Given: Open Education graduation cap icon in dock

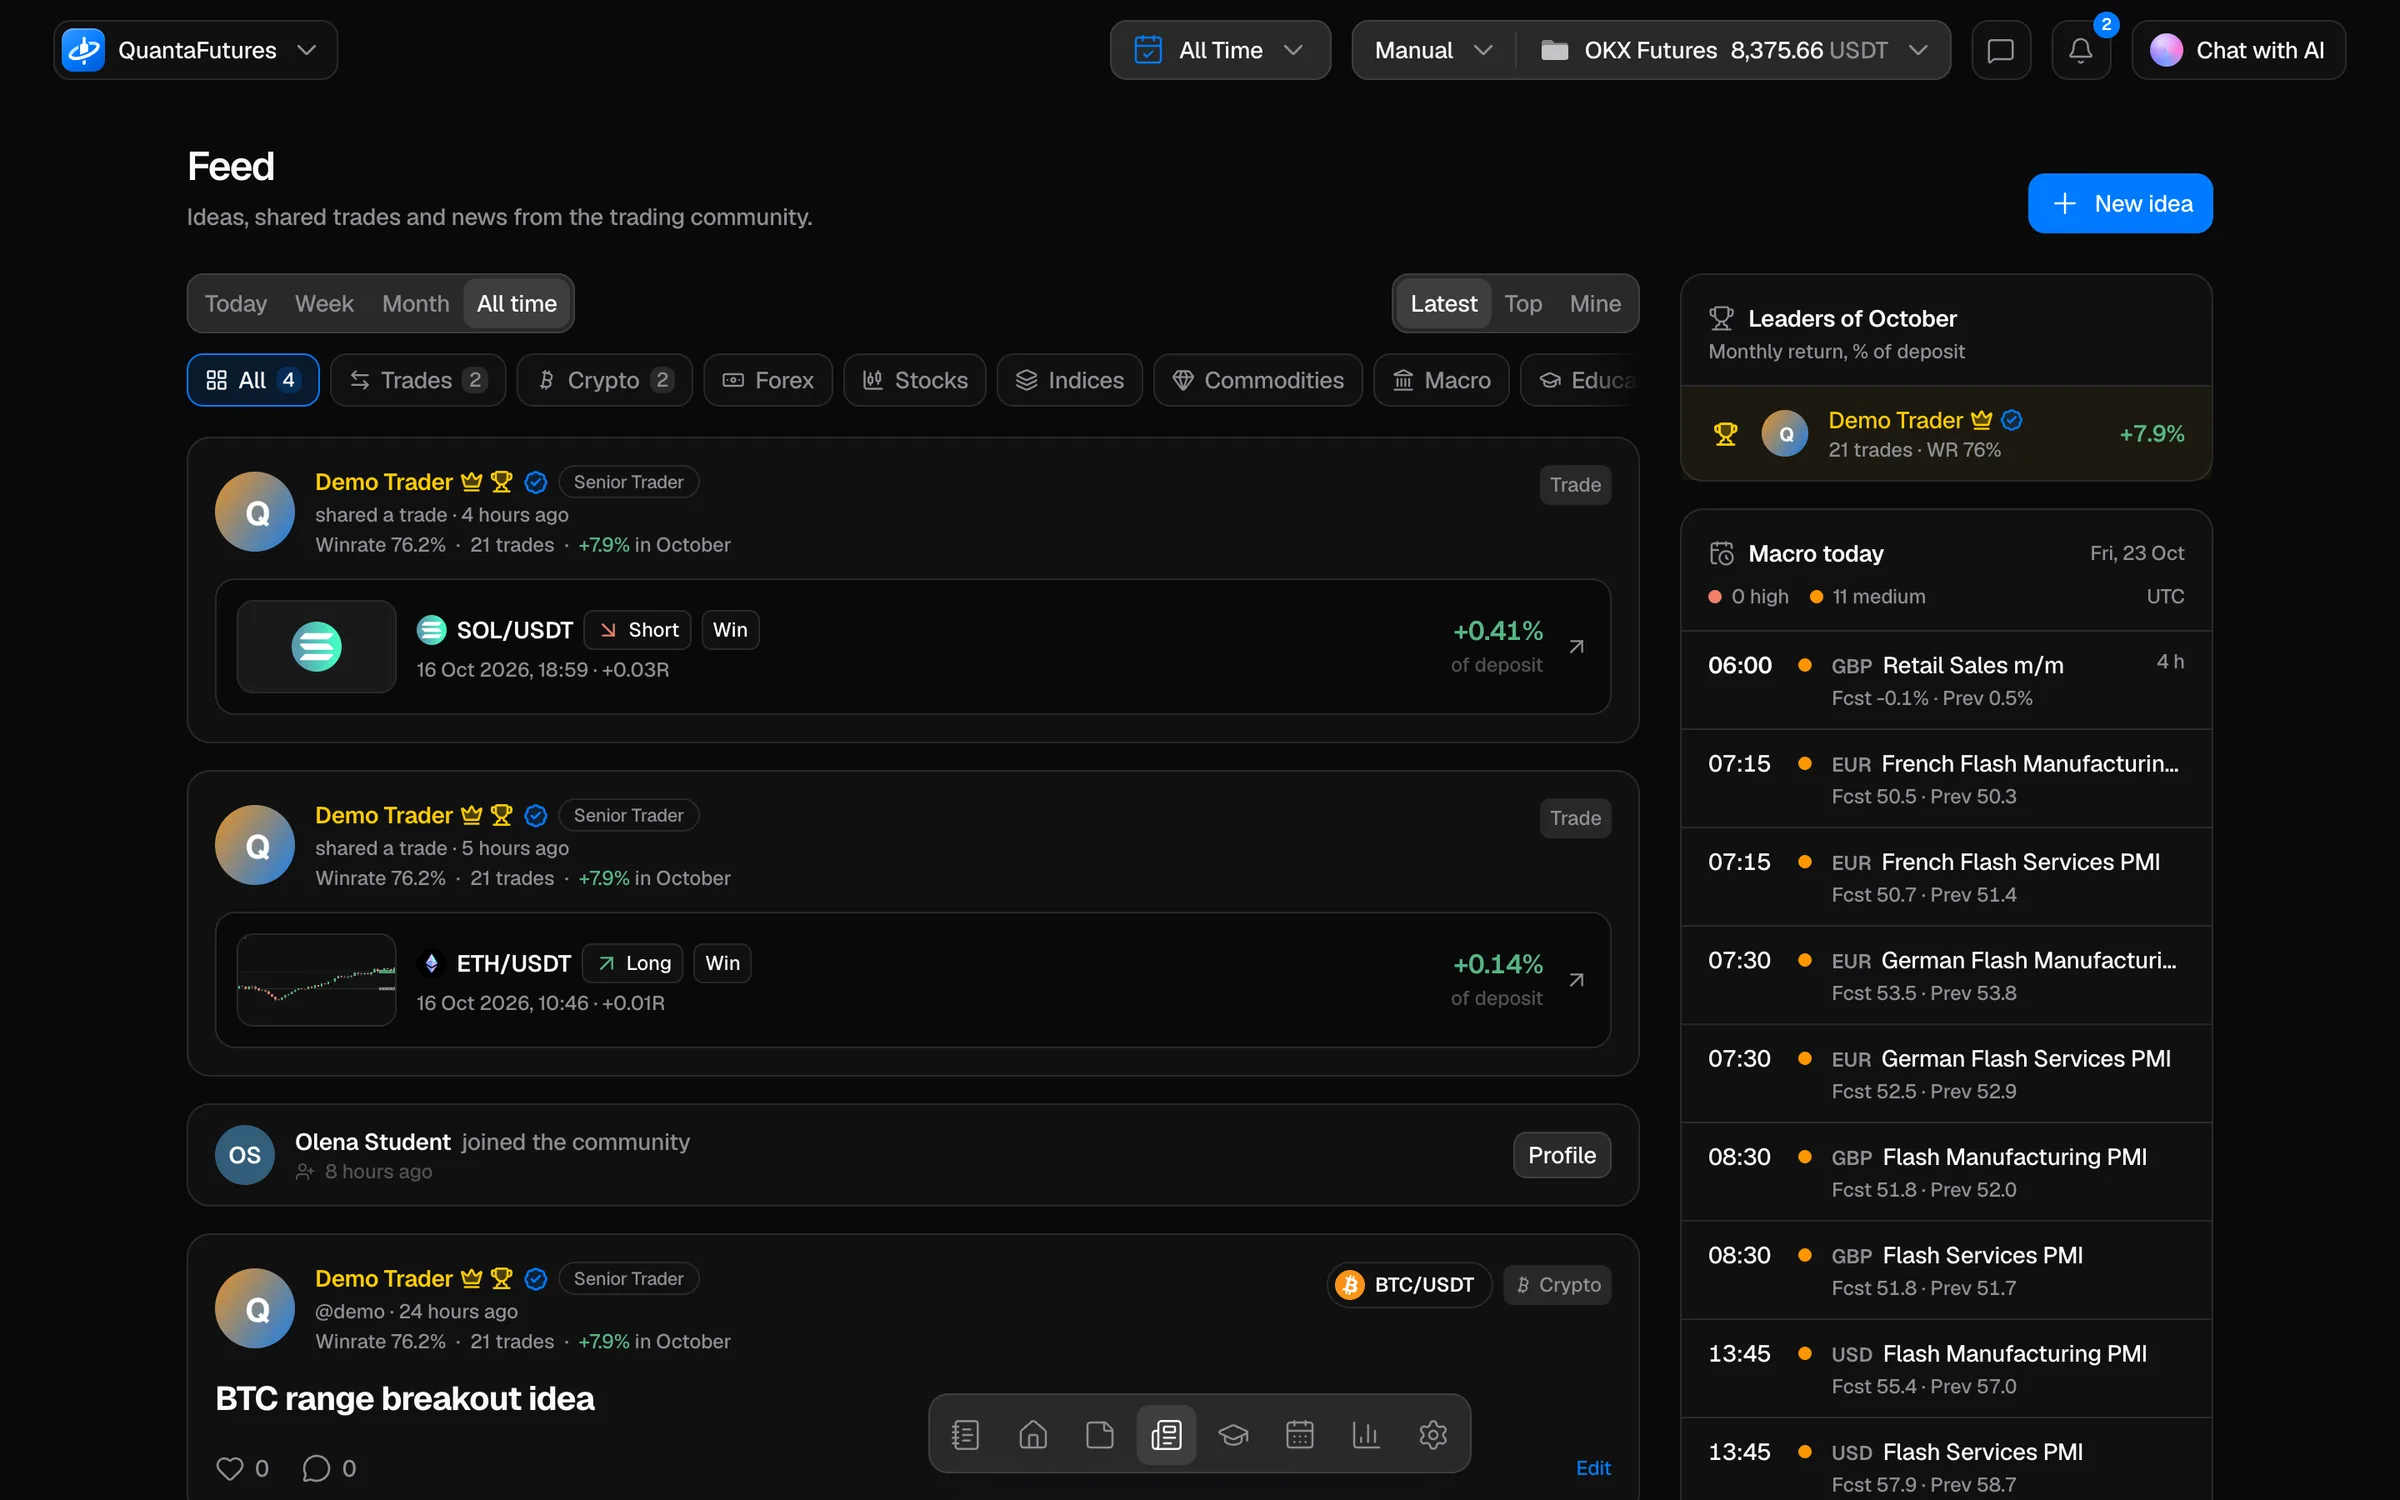Looking at the screenshot, I should [x=1233, y=1435].
